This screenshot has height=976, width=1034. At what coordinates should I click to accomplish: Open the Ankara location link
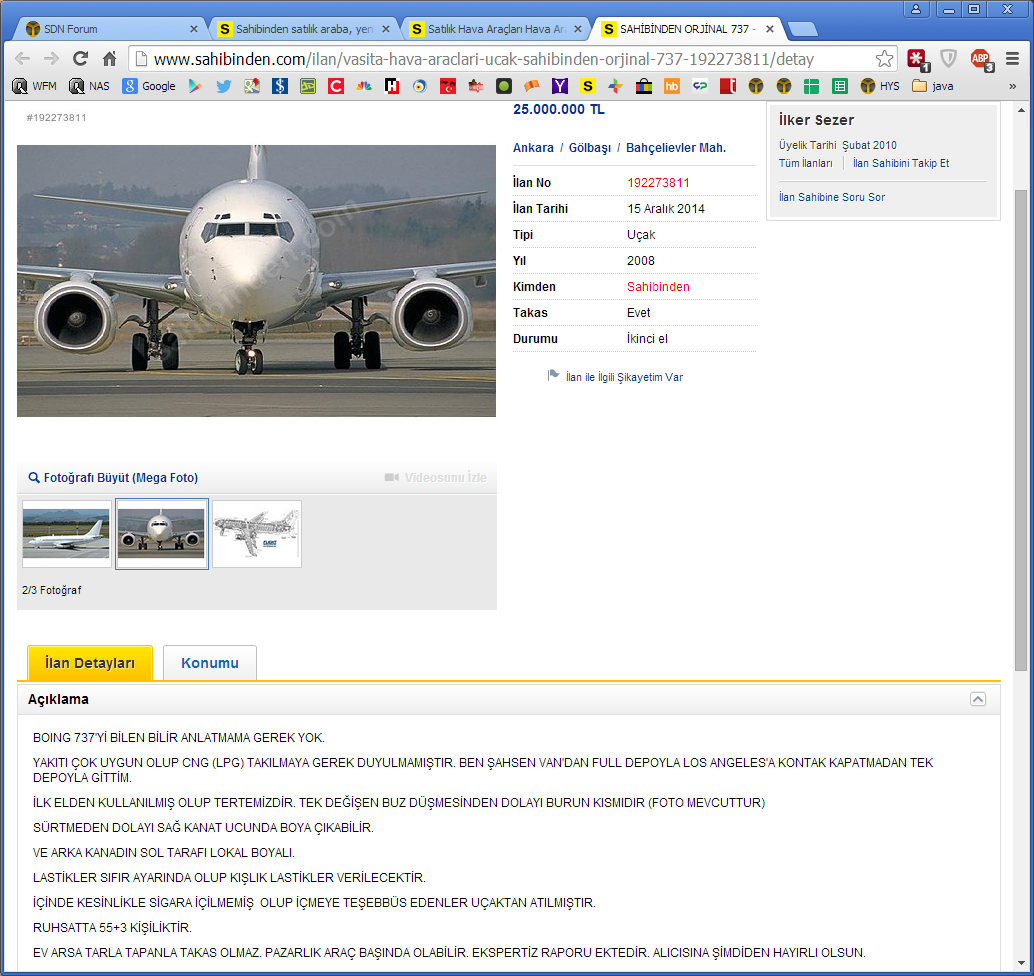pyautogui.click(x=533, y=148)
